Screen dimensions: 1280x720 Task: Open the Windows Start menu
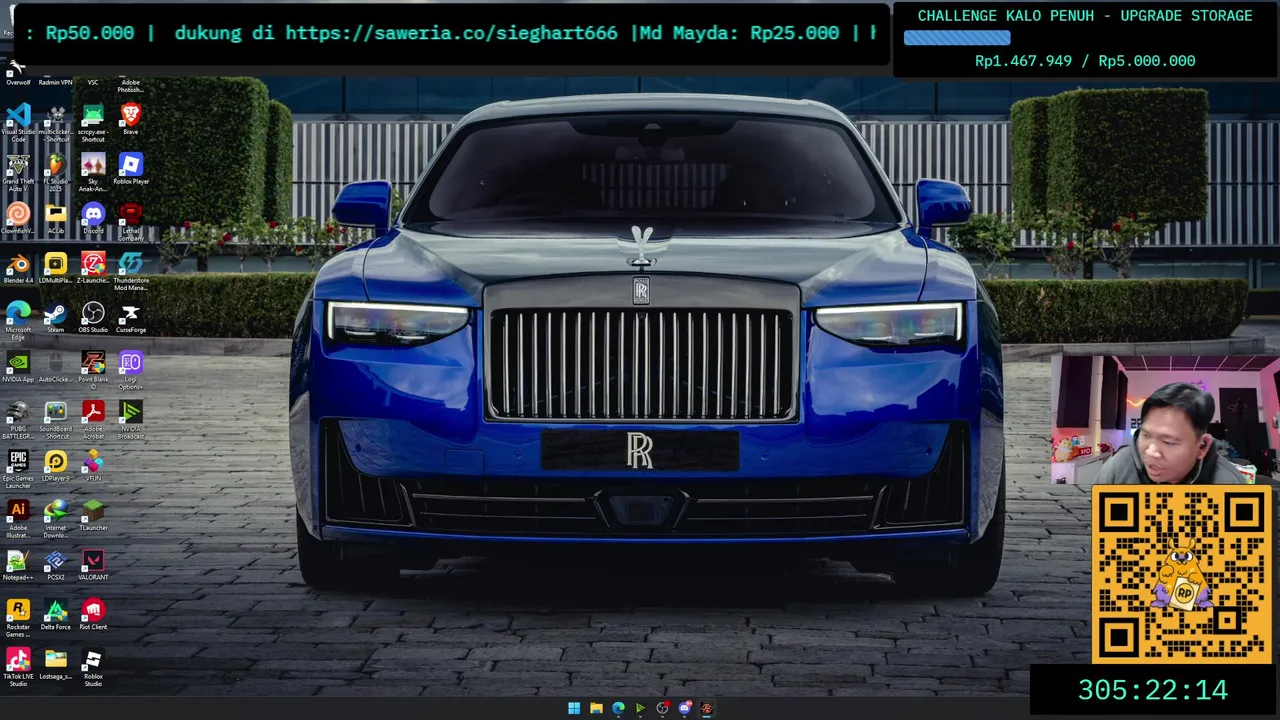click(574, 708)
